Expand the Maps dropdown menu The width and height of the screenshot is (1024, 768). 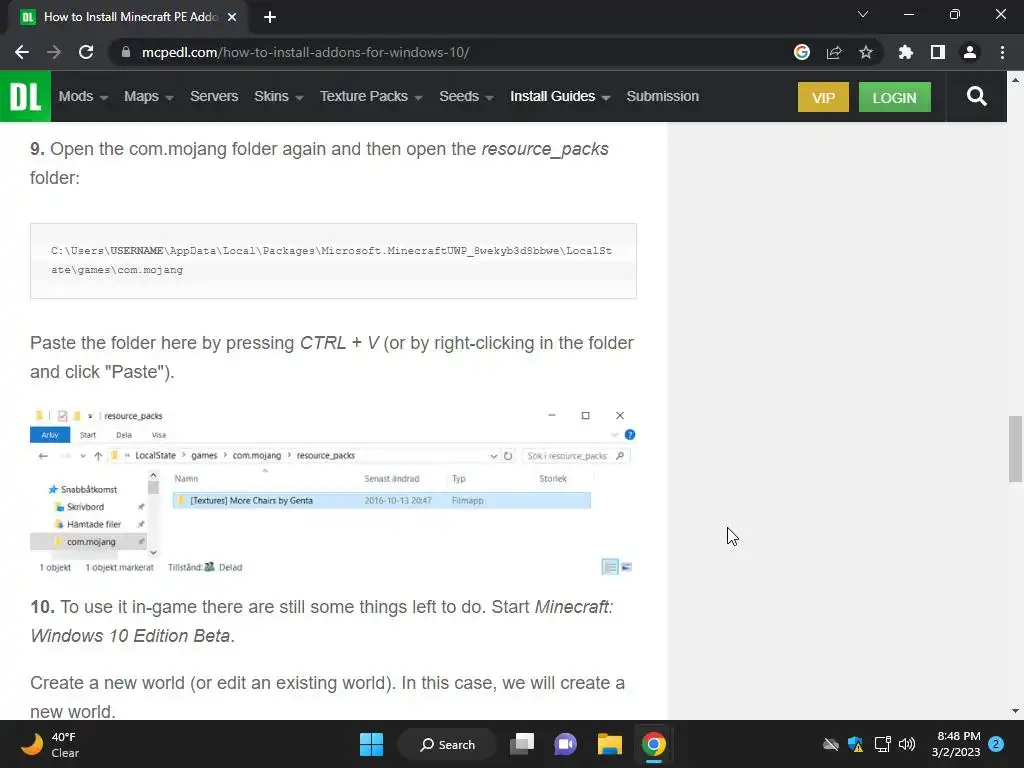[x=148, y=97]
